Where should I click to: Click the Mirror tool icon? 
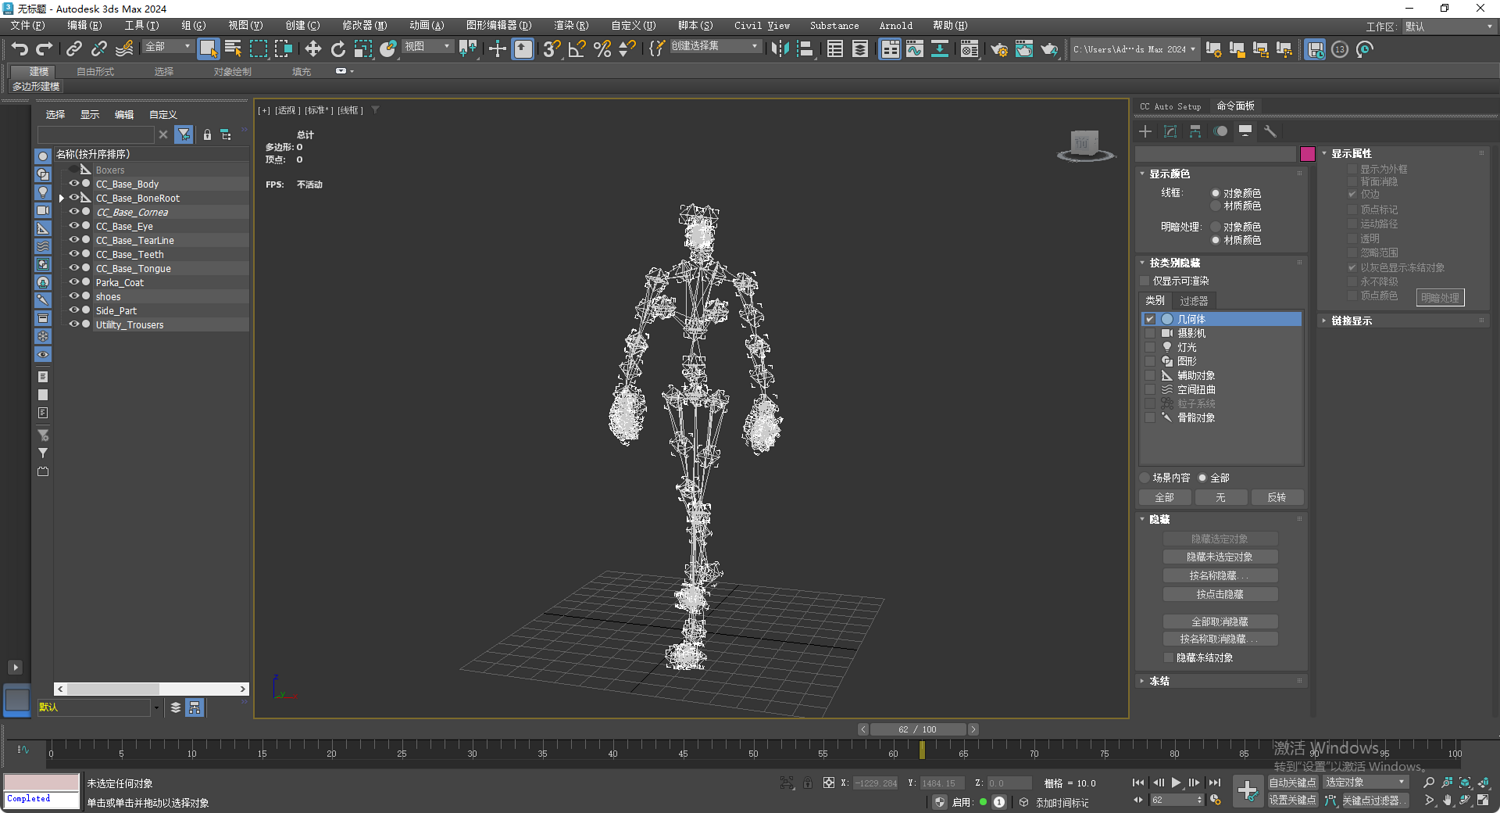(x=780, y=48)
